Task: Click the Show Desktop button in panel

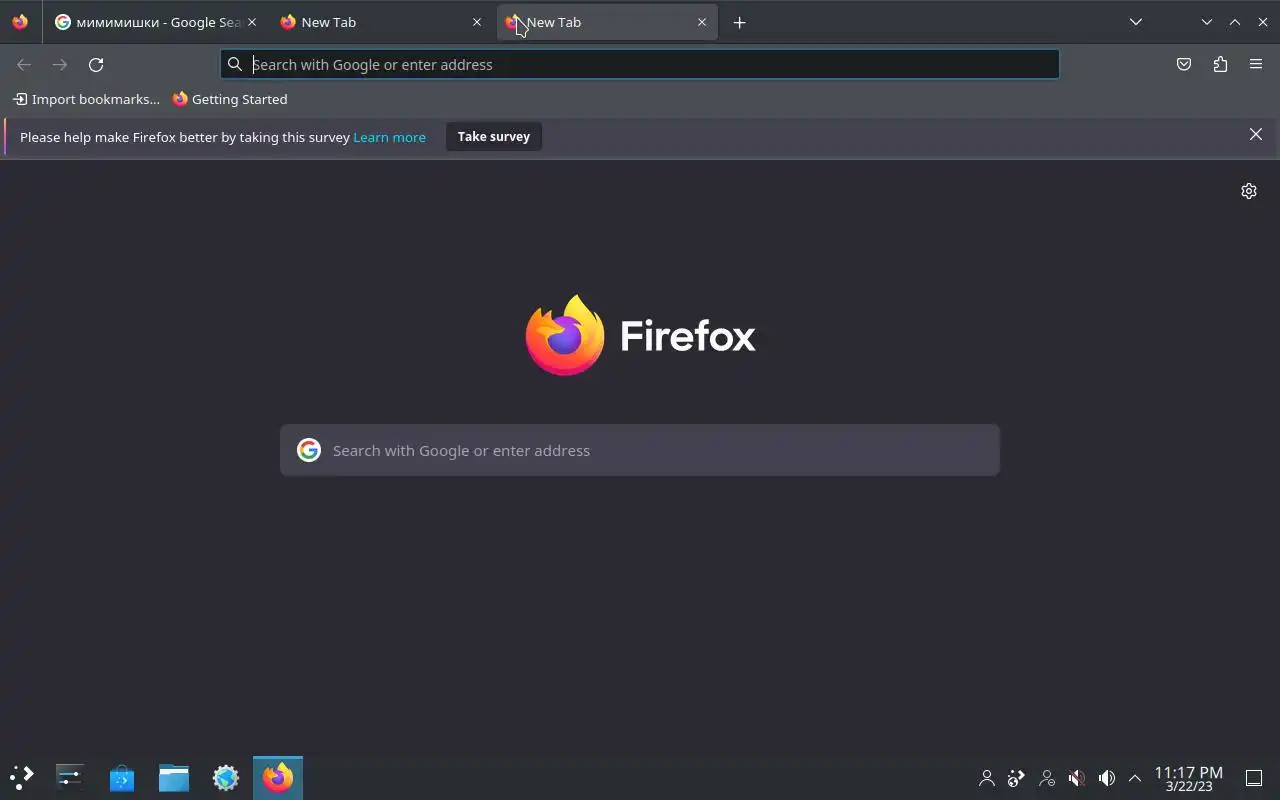Action: tap(1254, 777)
